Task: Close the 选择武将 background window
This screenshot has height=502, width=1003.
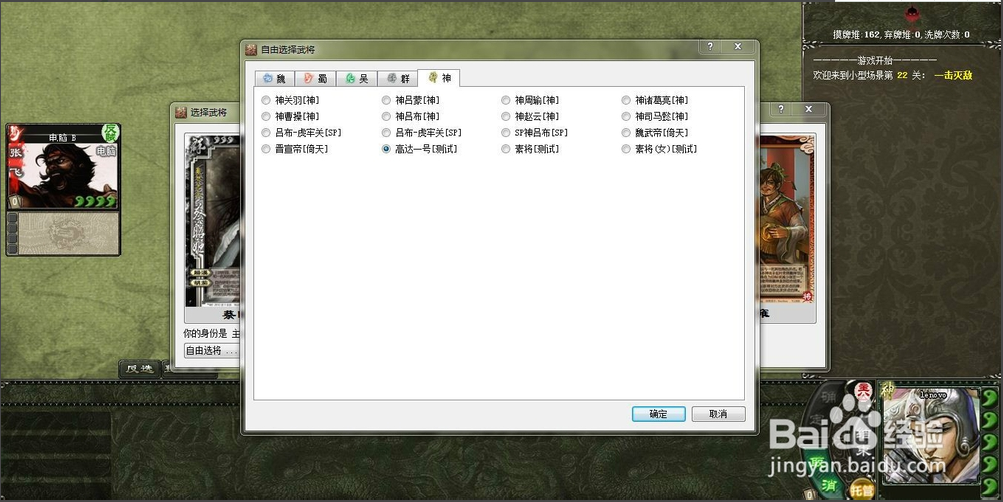Action: [x=809, y=109]
